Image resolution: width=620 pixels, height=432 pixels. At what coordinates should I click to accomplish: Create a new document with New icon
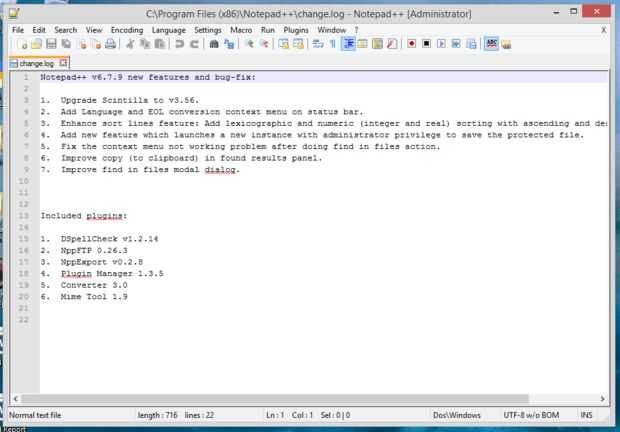pyautogui.click(x=23, y=44)
